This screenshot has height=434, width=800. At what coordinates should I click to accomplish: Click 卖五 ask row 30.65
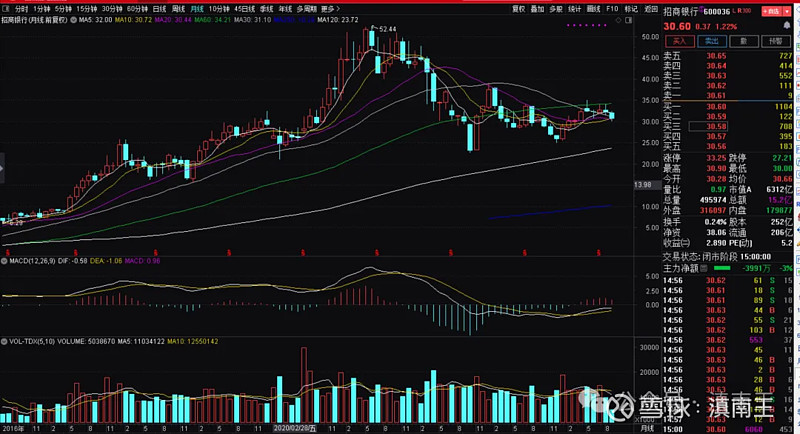click(728, 56)
